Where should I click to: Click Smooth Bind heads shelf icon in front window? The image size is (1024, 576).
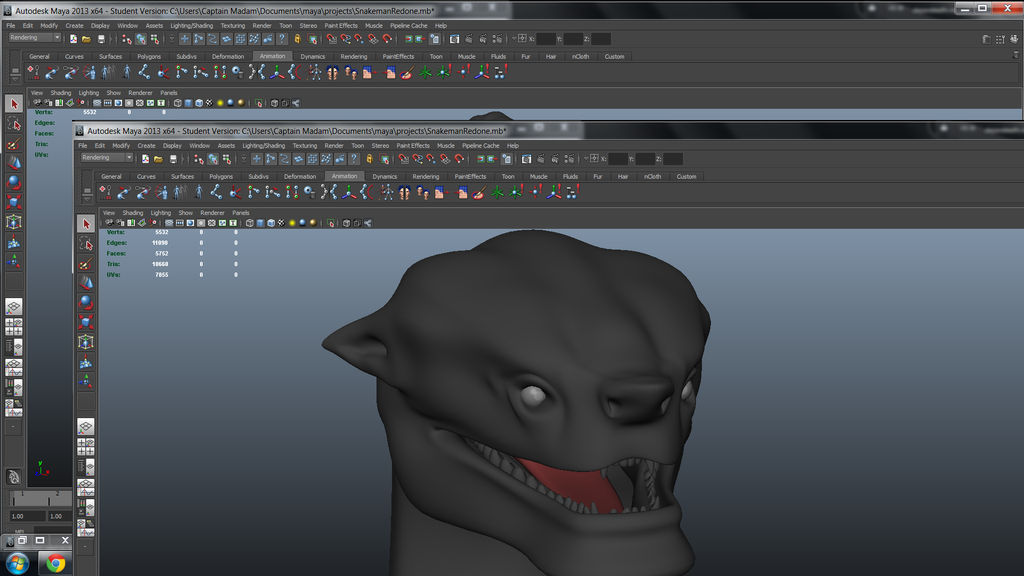click(x=403, y=193)
